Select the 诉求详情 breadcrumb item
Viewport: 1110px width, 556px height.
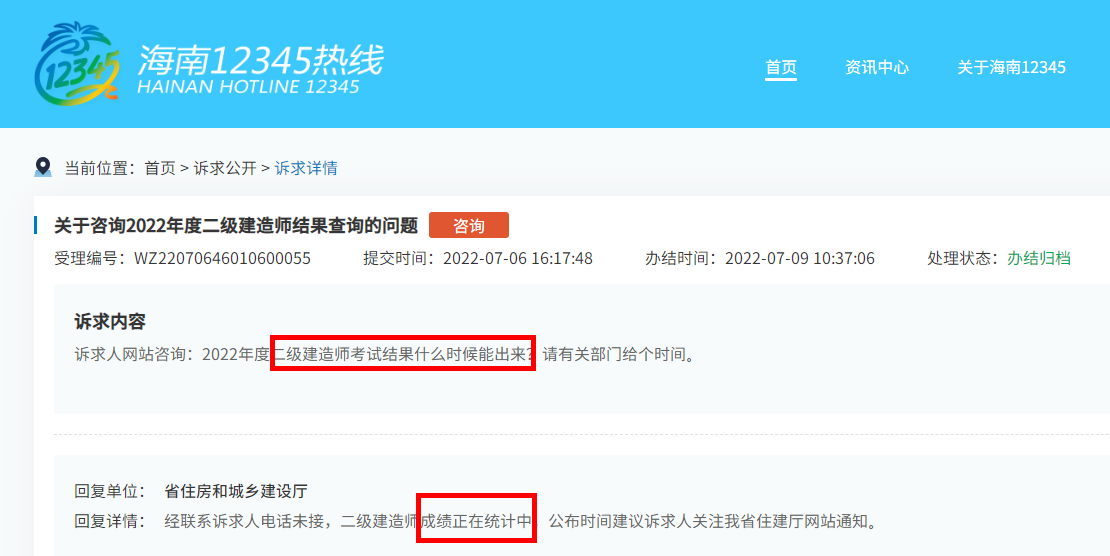click(306, 168)
